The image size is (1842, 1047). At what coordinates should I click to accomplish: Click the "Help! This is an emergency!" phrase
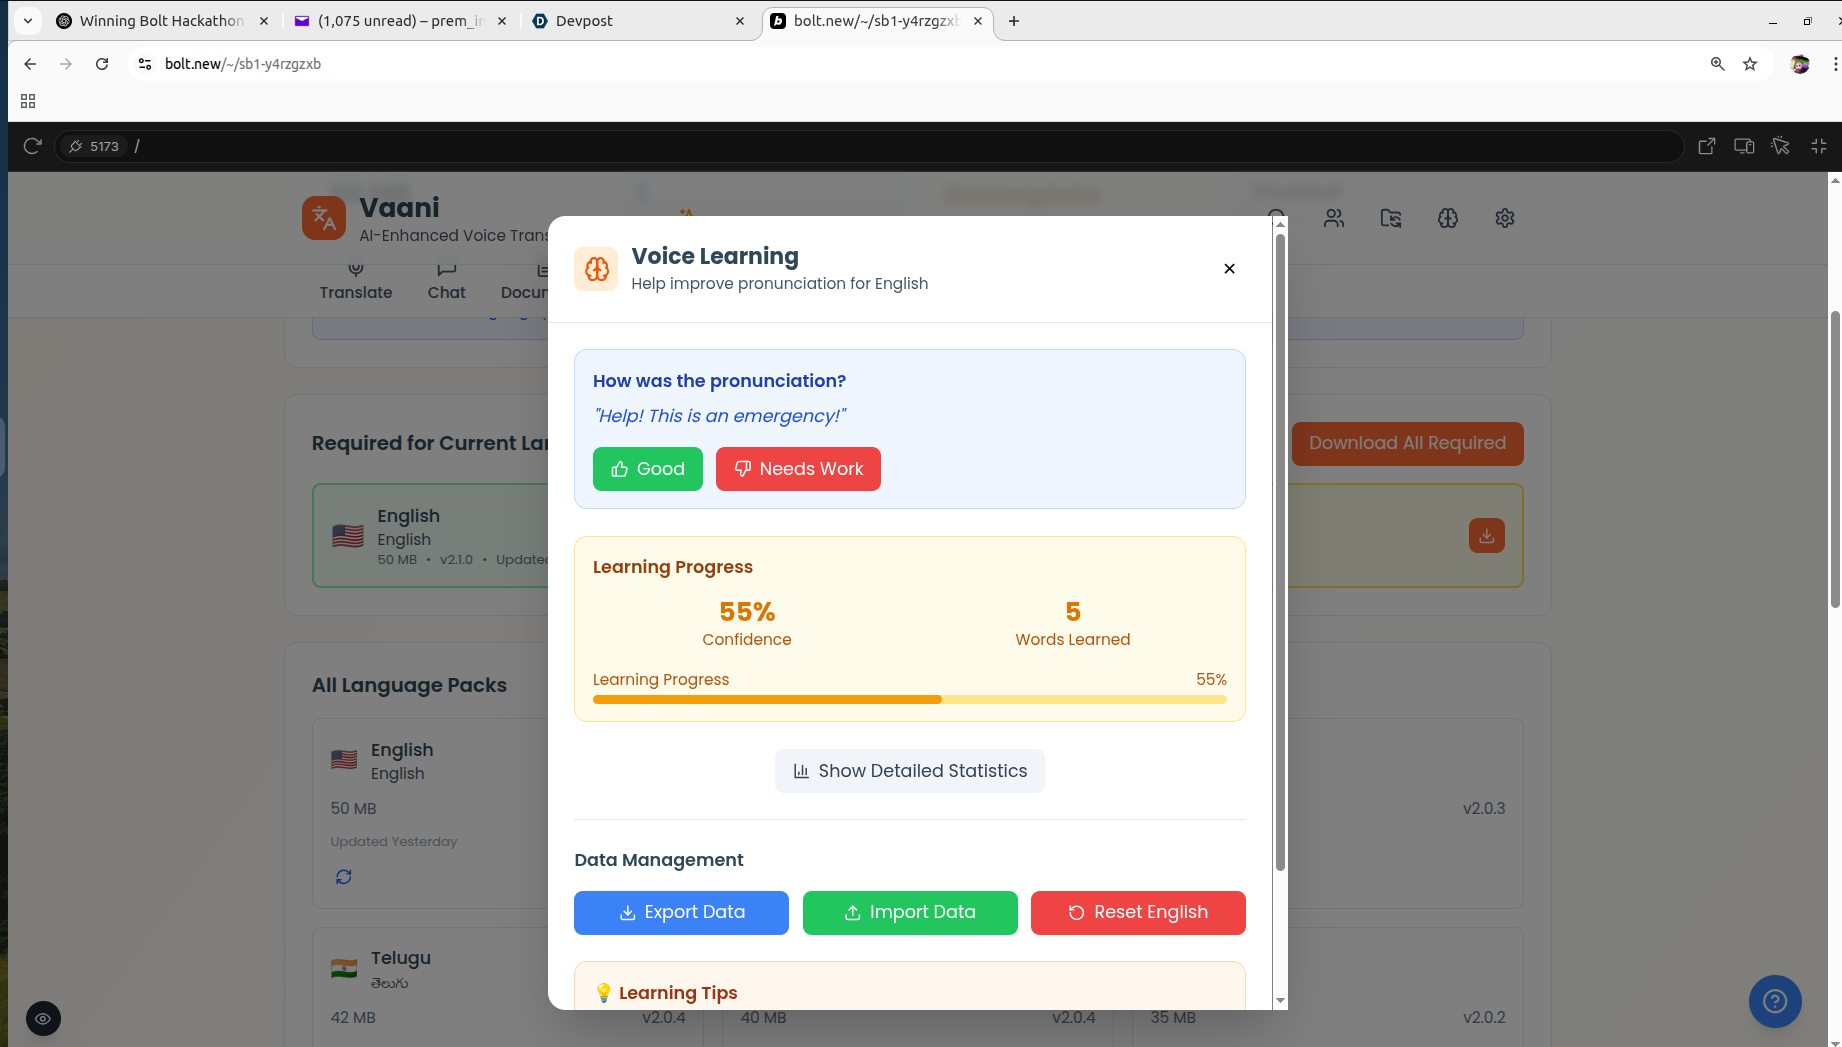720,416
